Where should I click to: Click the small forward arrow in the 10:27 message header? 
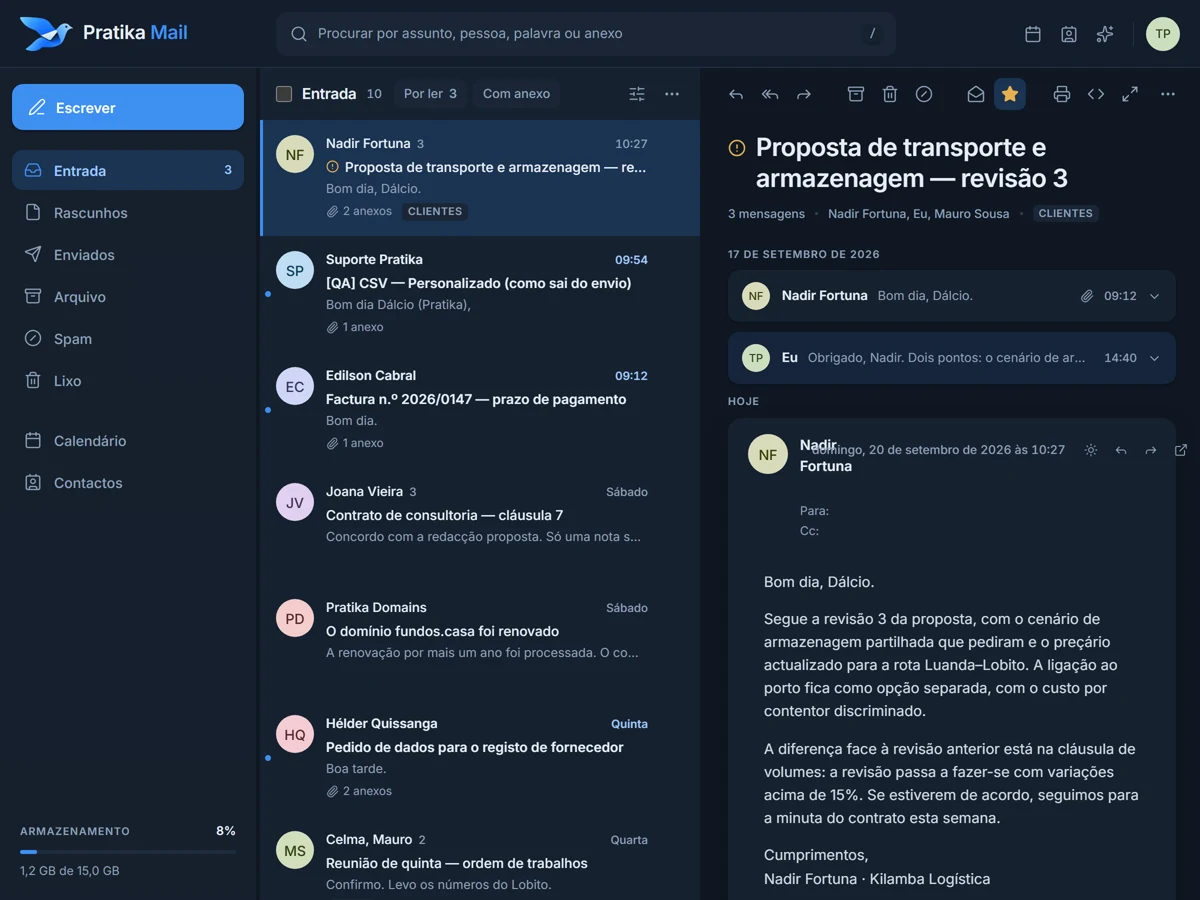[1151, 450]
